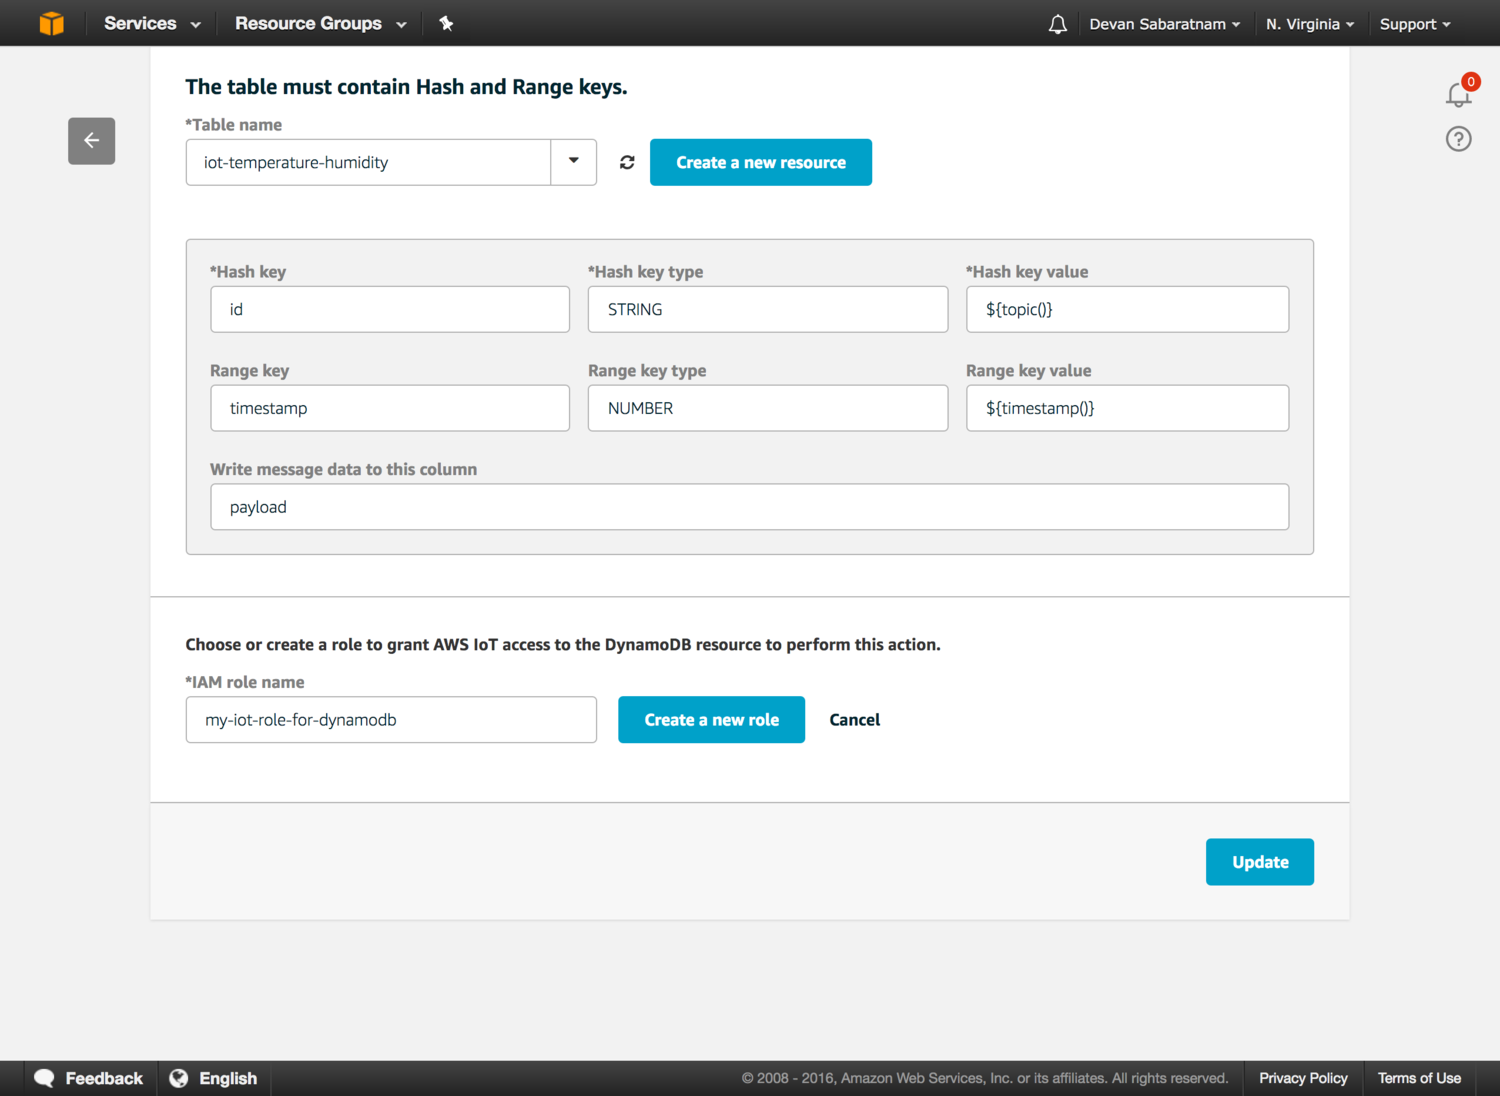Viewport: 1500px width, 1096px height.
Task: Open the top bar alerts bell
Action: [x=1057, y=24]
